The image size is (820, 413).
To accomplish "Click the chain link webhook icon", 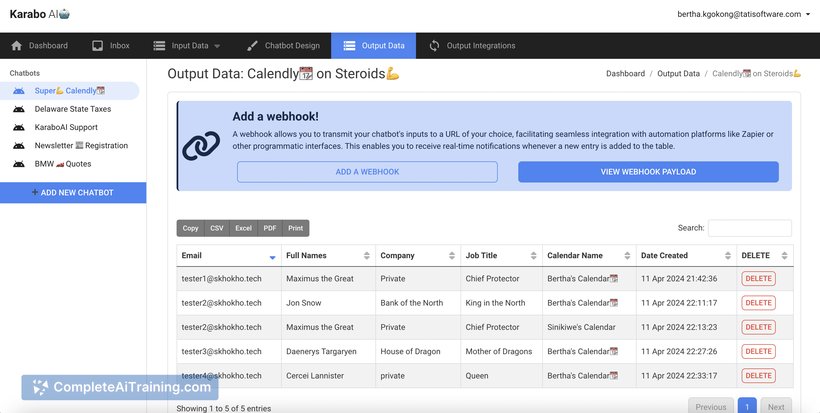I will click(x=201, y=146).
